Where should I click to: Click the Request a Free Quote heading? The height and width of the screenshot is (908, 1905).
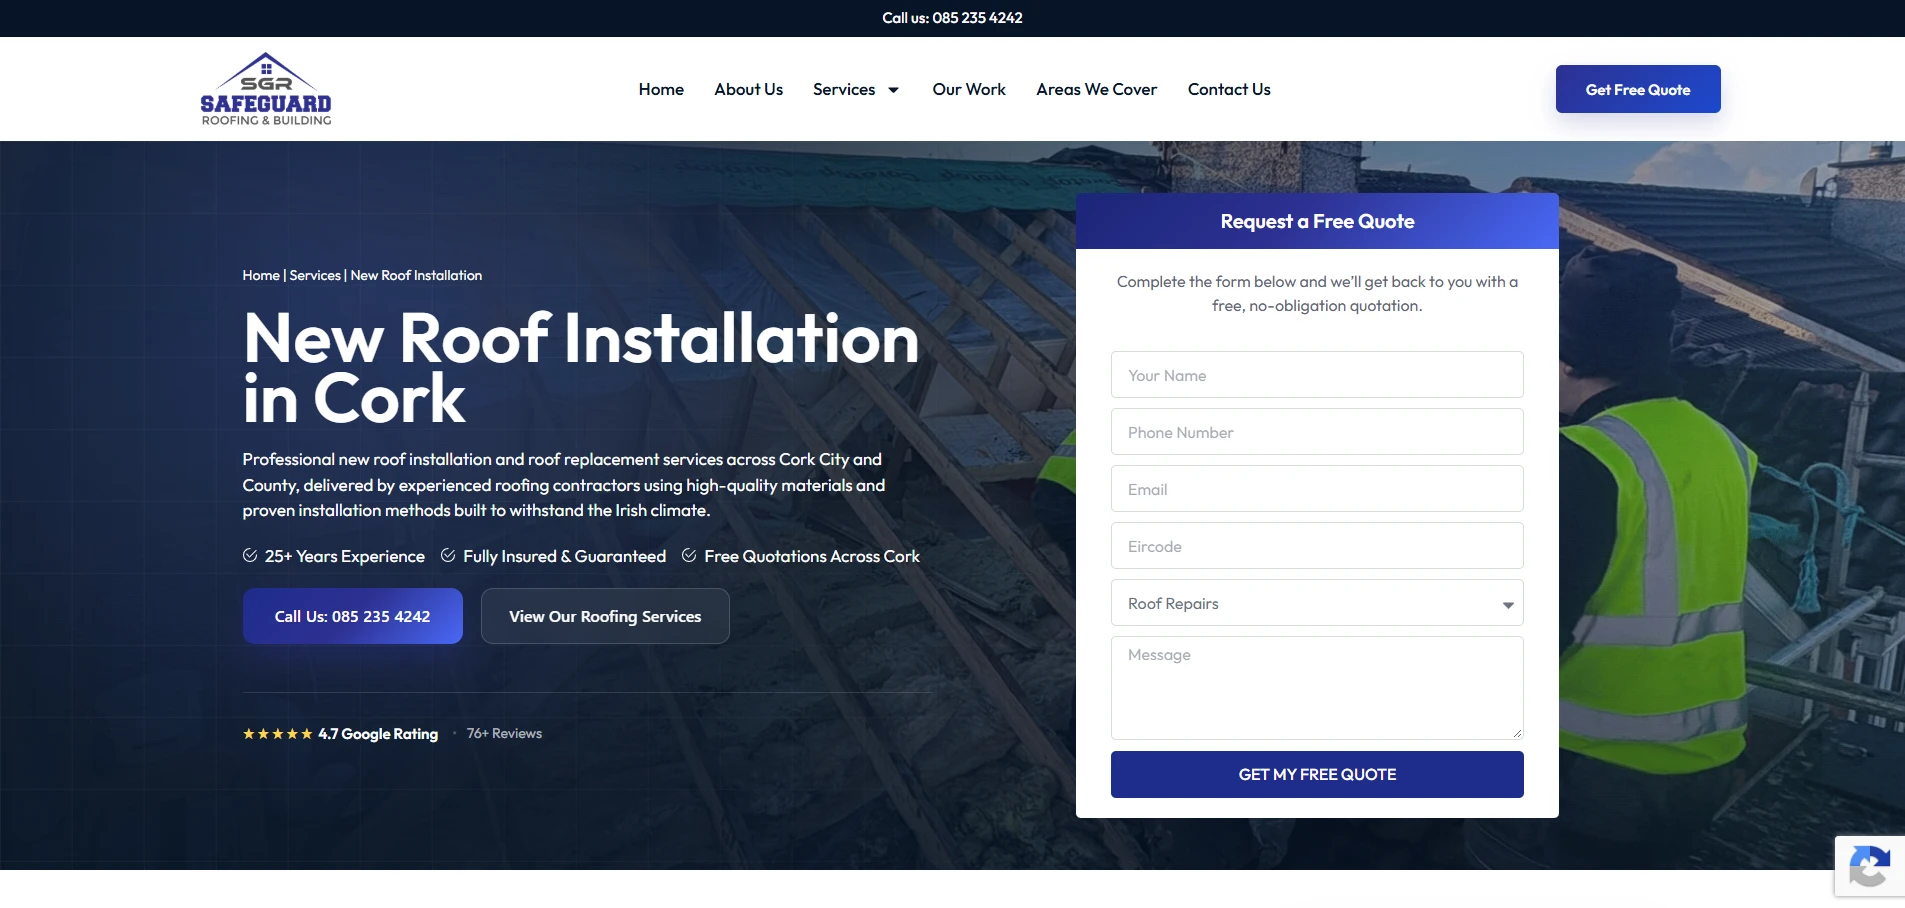tap(1317, 221)
